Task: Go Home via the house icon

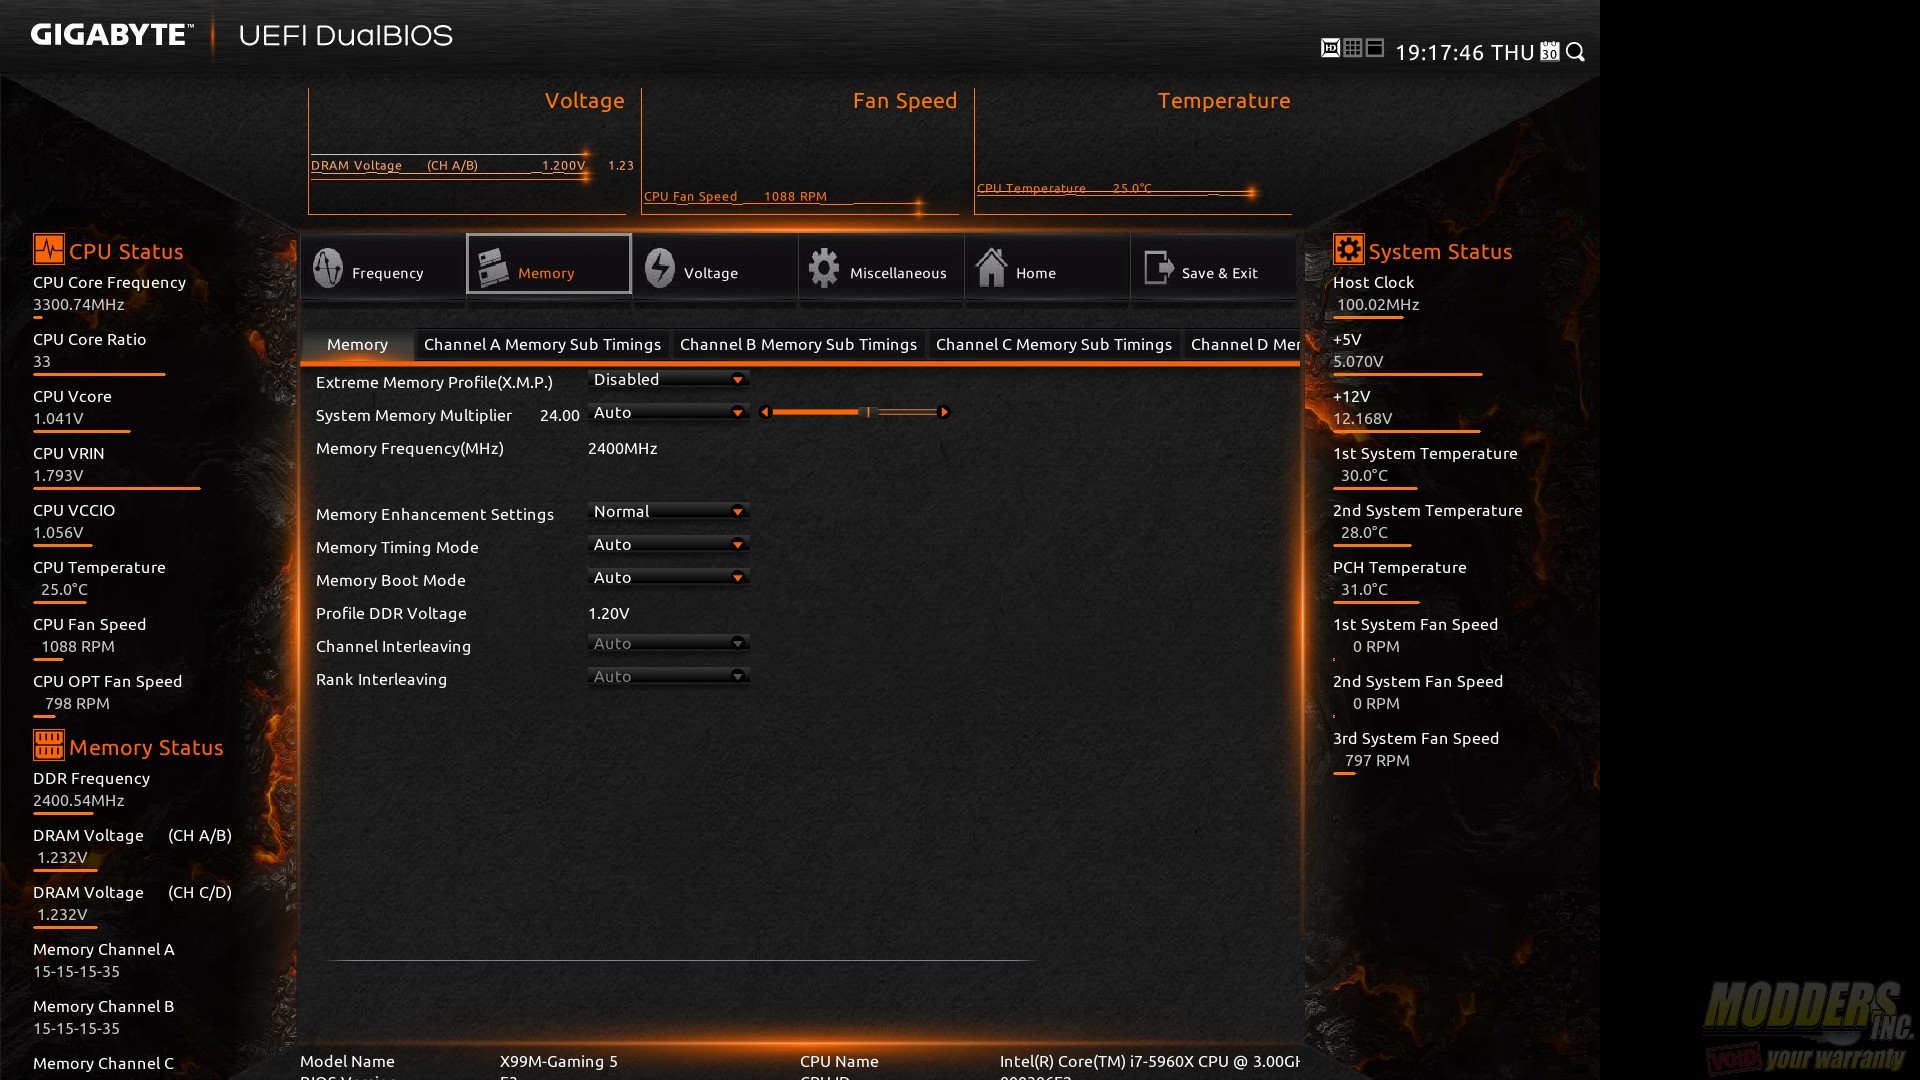Action: click(991, 268)
